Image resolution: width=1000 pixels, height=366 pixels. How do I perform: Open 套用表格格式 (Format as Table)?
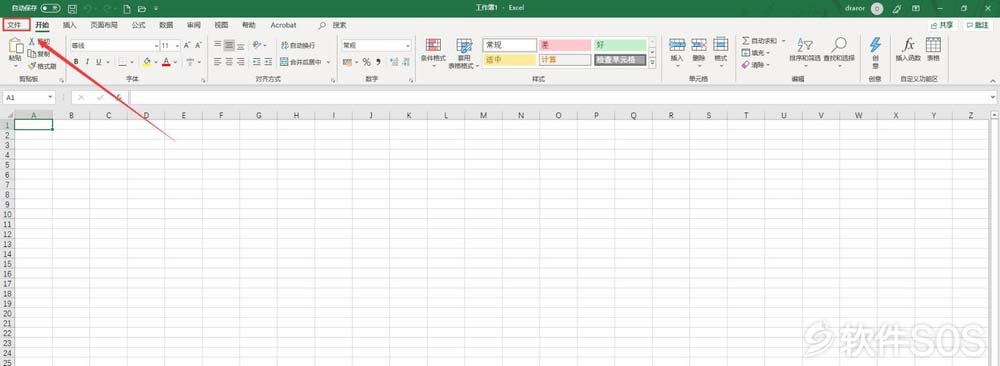click(464, 53)
